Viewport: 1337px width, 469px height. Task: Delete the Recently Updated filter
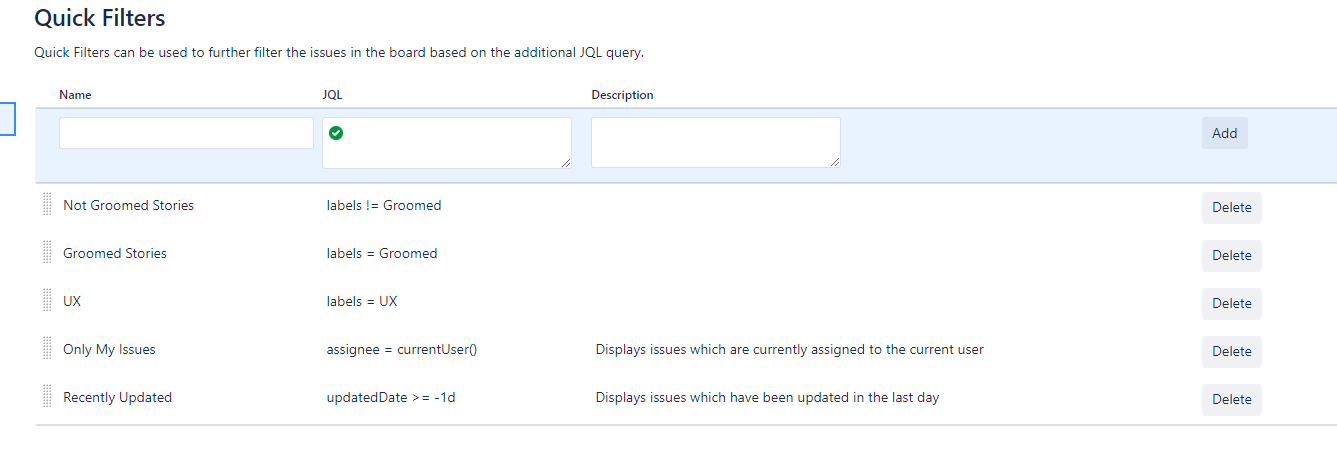coord(1231,399)
